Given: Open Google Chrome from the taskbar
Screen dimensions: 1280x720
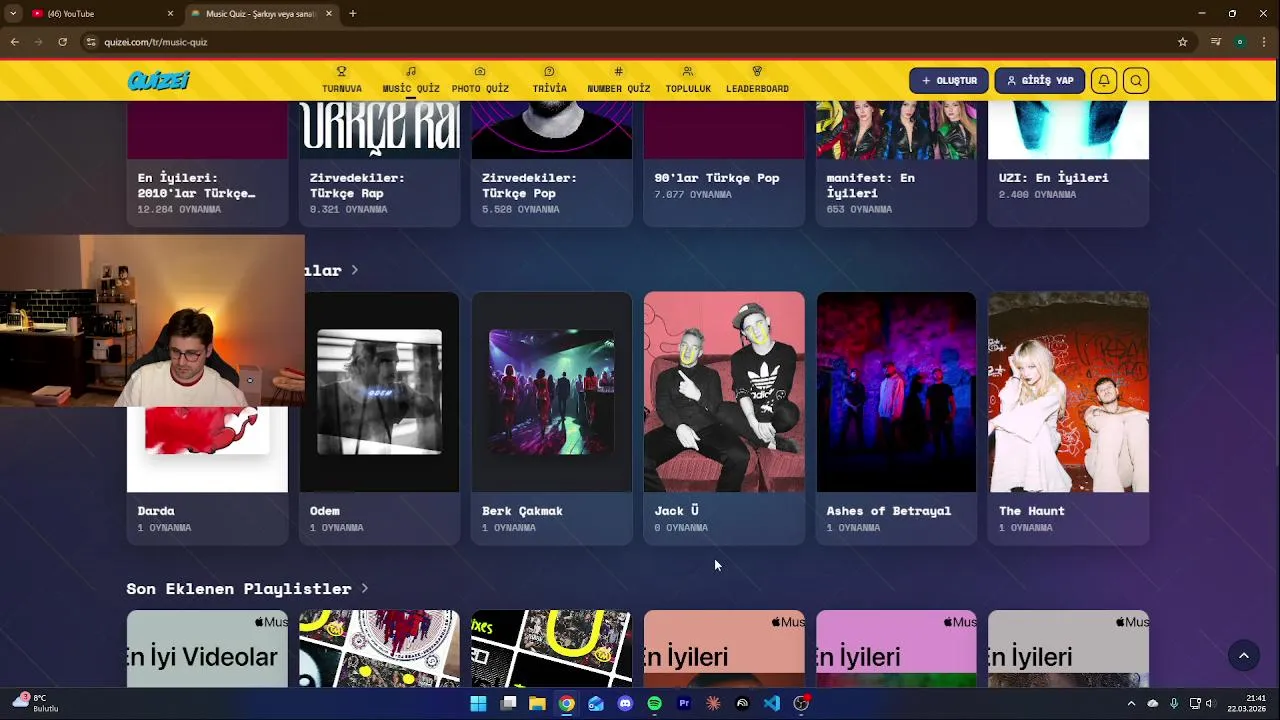Looking at the screenshot, I should (x=566, y=704).
